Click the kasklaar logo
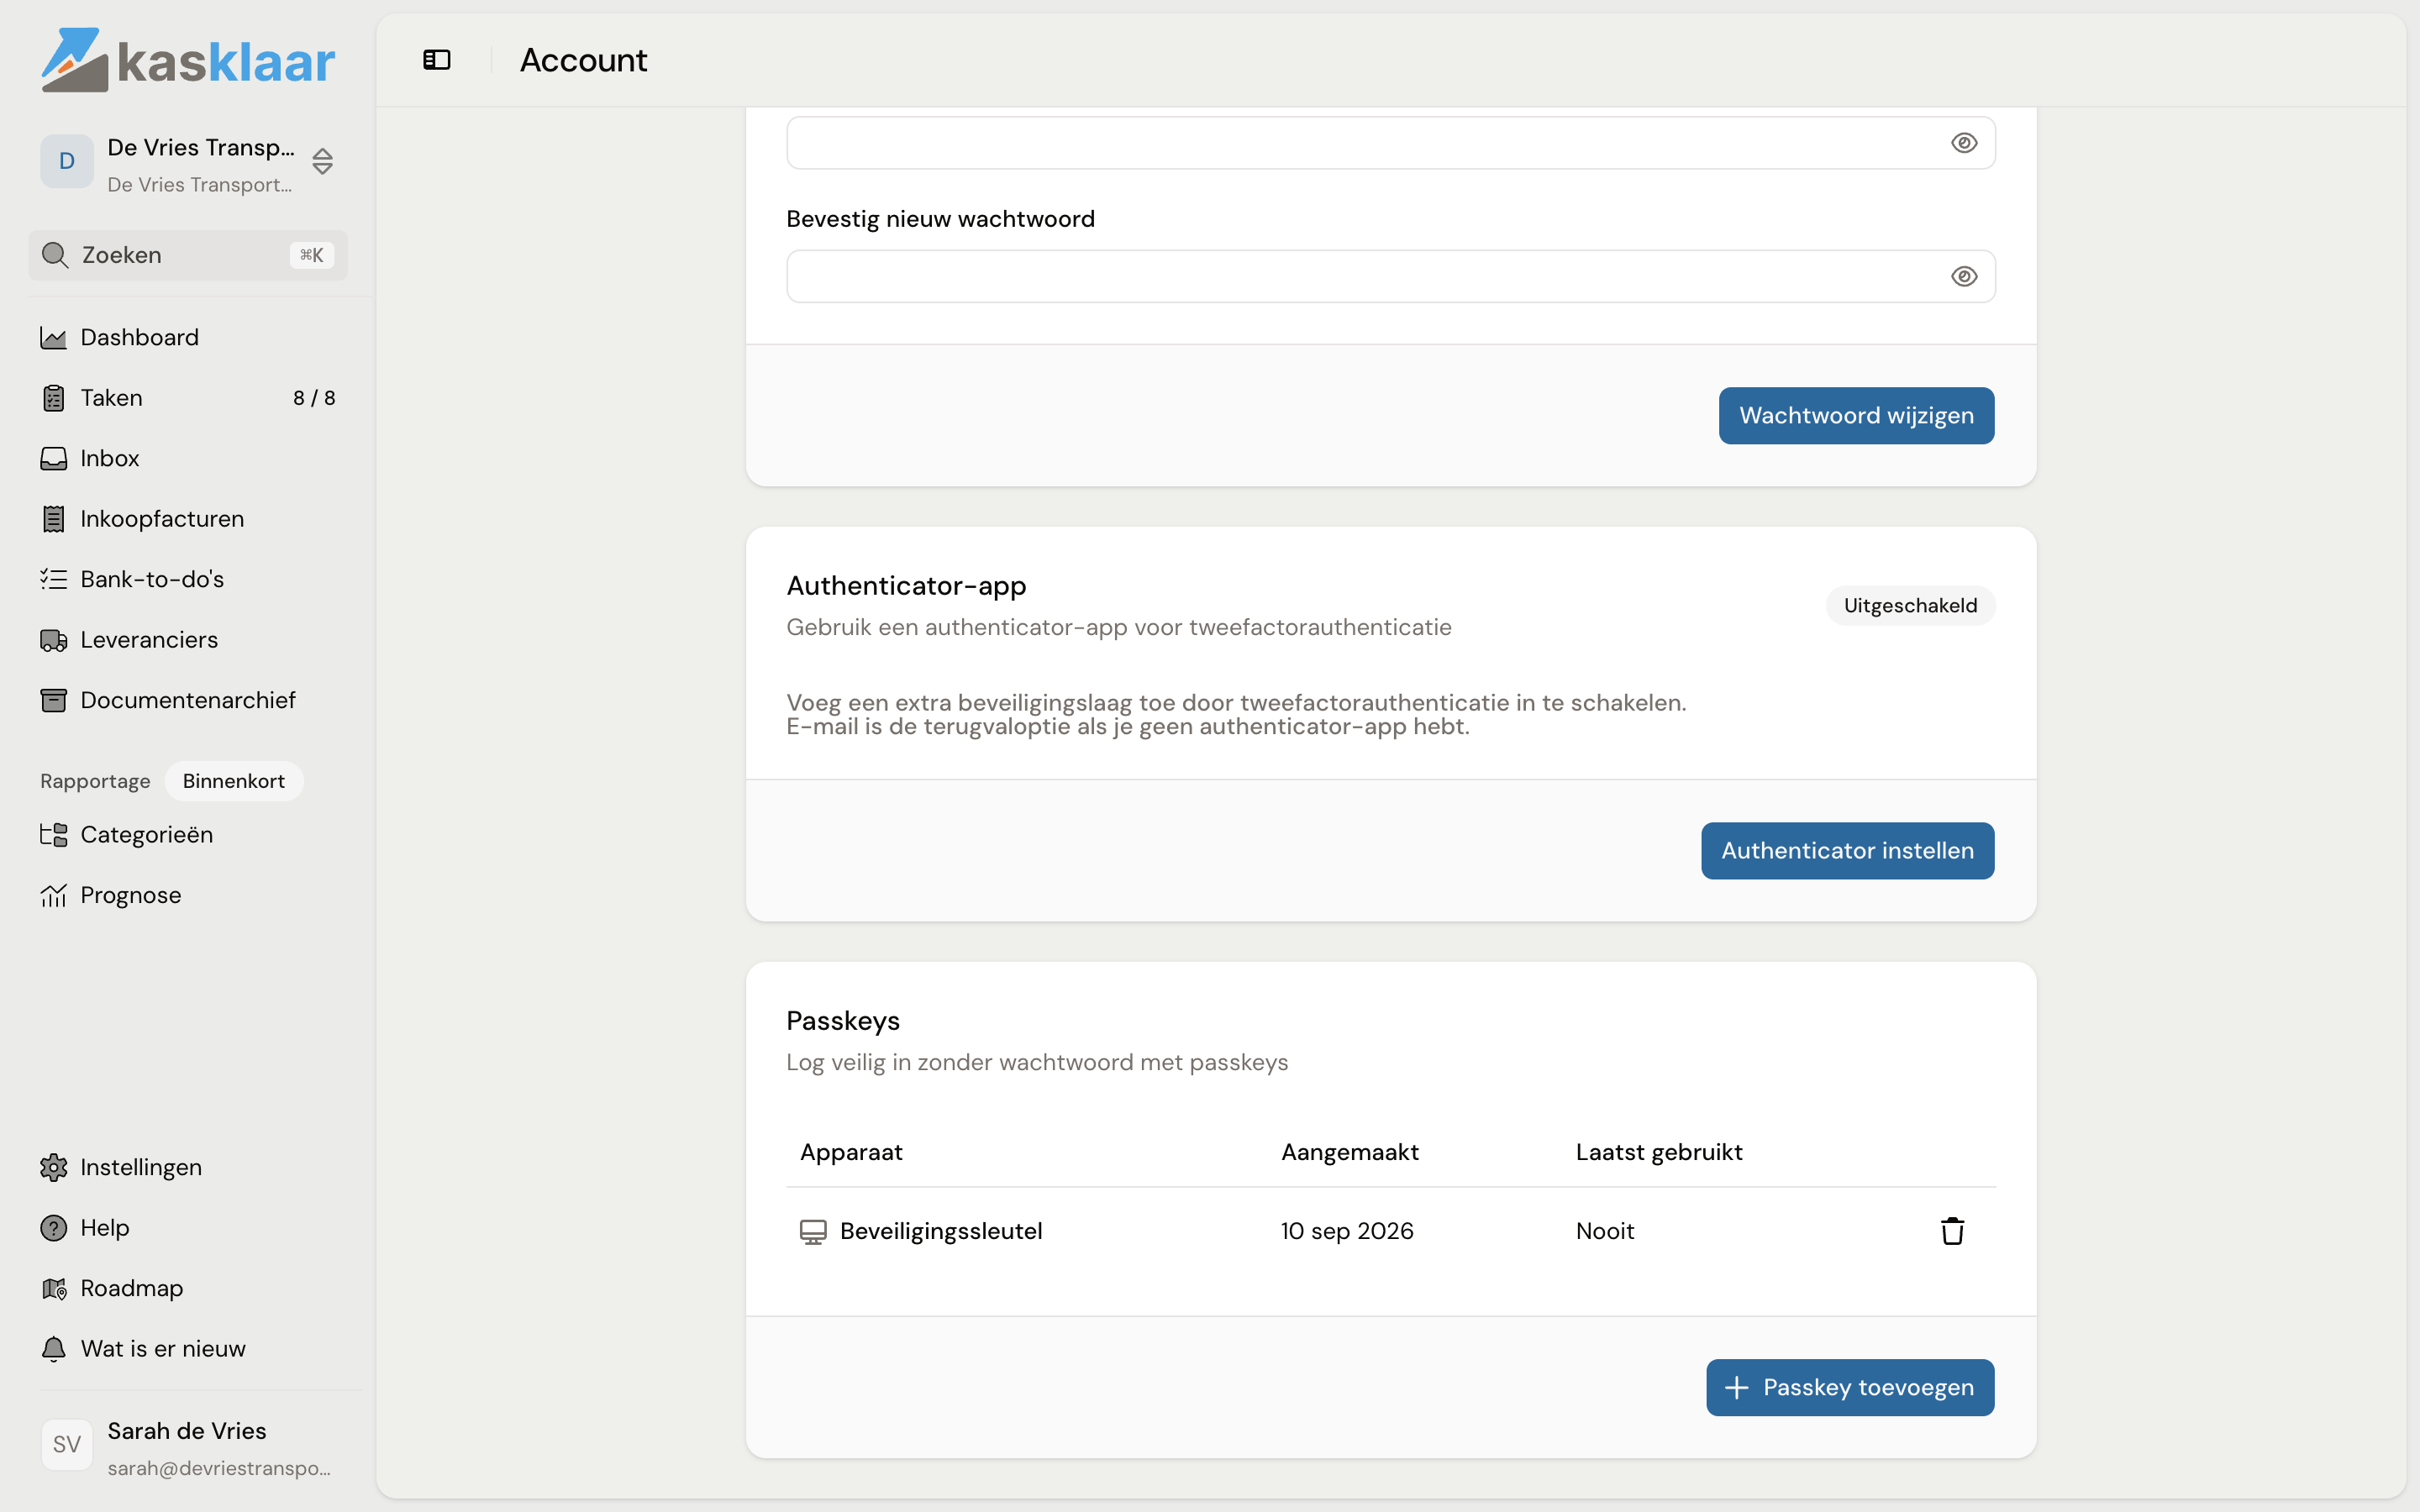The height and width of the screenshot is (1512, 2420). (x=188, y=60)
